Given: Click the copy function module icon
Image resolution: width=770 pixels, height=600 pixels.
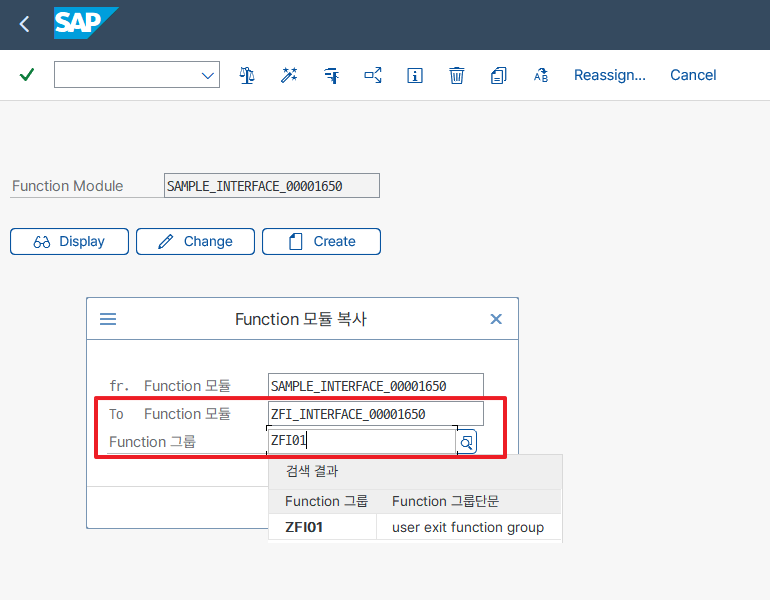Looking at the screenshot, I should pos(498,75).
